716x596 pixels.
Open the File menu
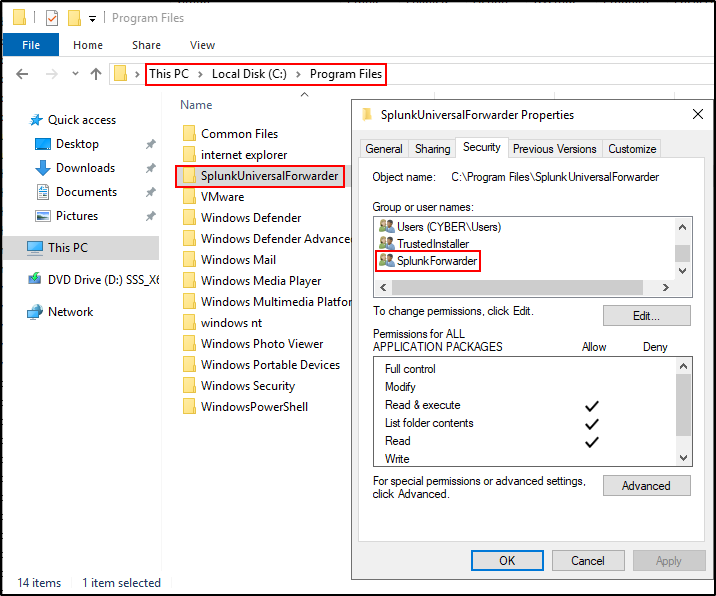[31, 45]
